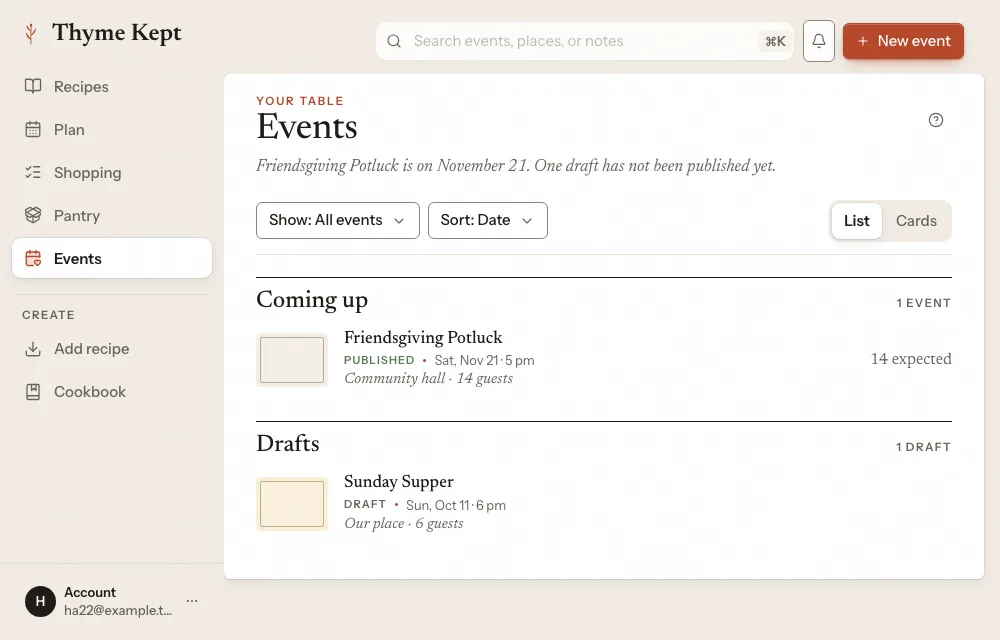Viewport: 1000px width, 640px height.
Task: Click the Shopping checklist icon
Action: [x=33, y=172]
